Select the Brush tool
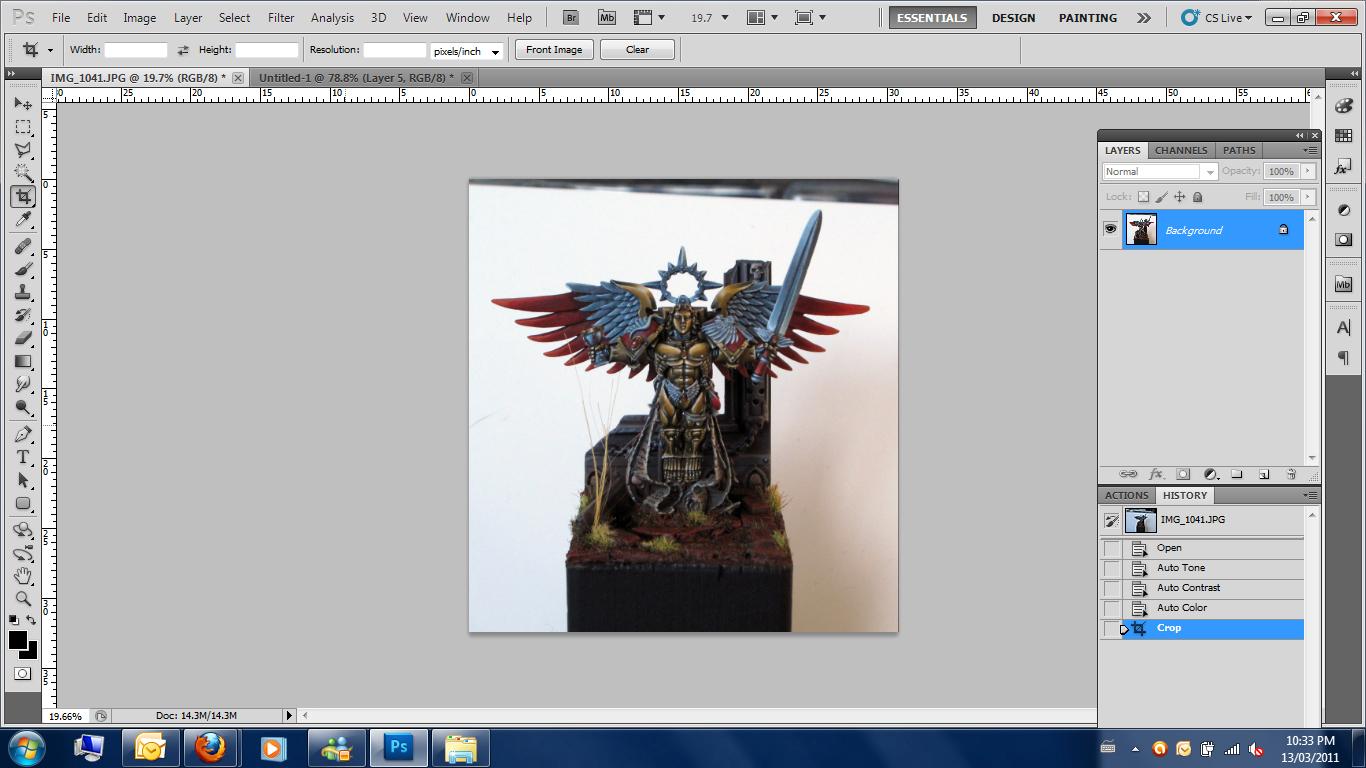1366x768 pixels. 23,269
